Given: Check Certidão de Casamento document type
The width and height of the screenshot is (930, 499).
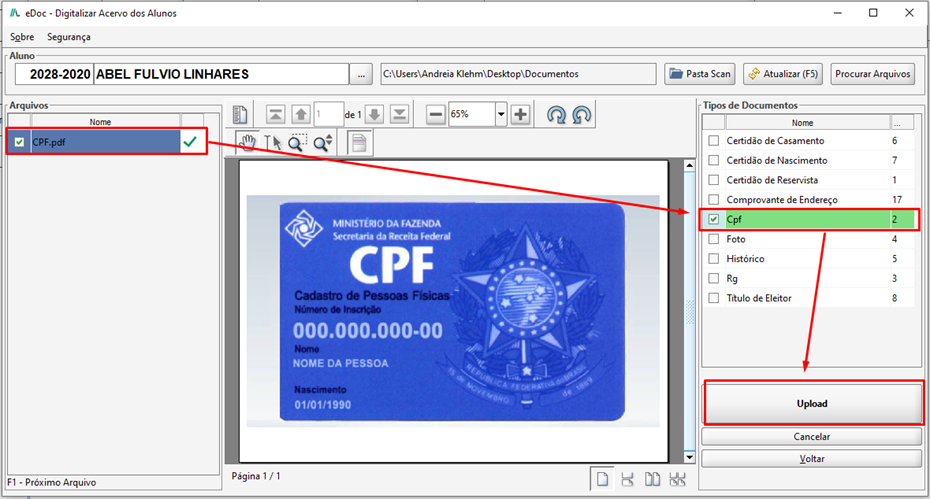Looking at the screenshot, I should 714,141.
